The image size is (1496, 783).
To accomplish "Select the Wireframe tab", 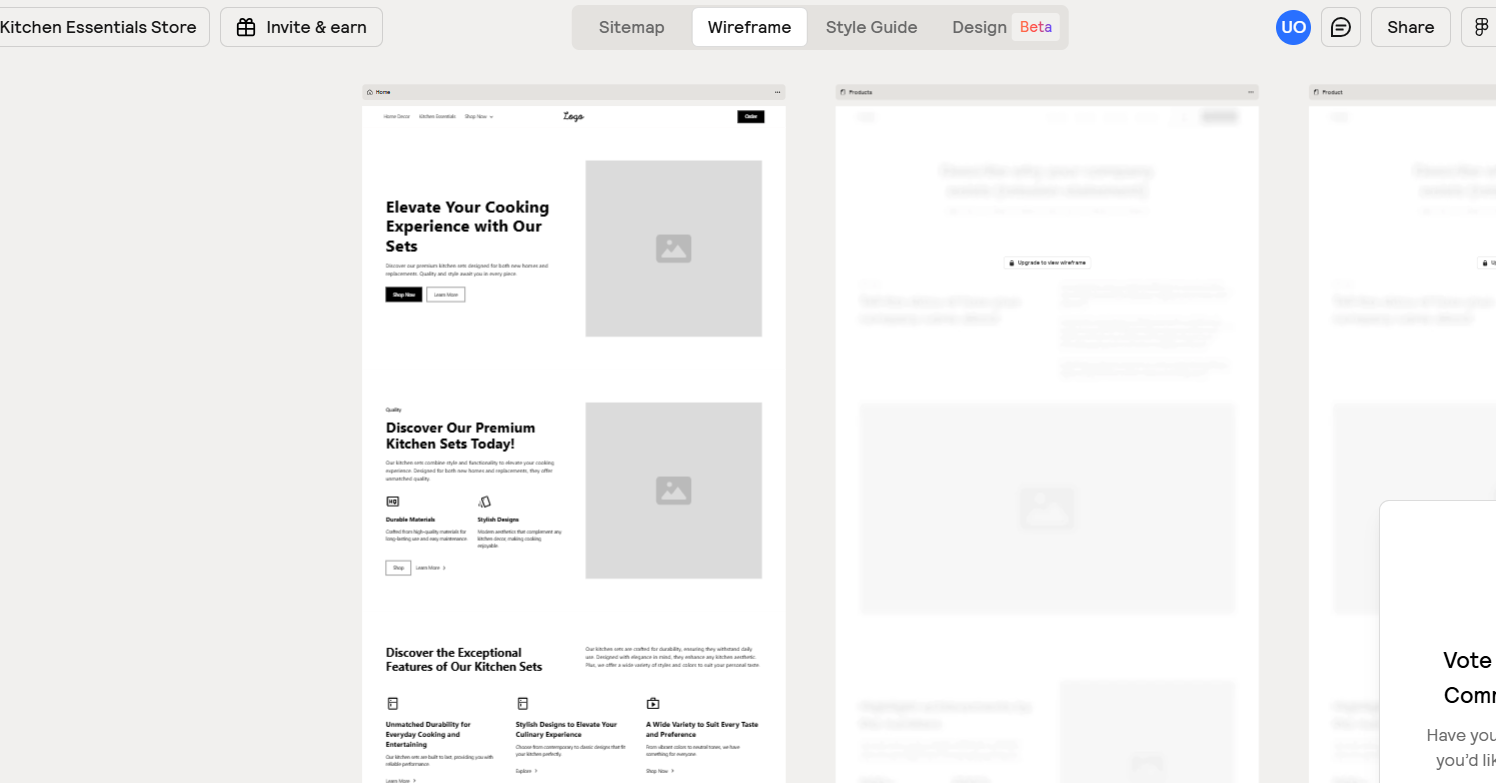I will point(749,27).
